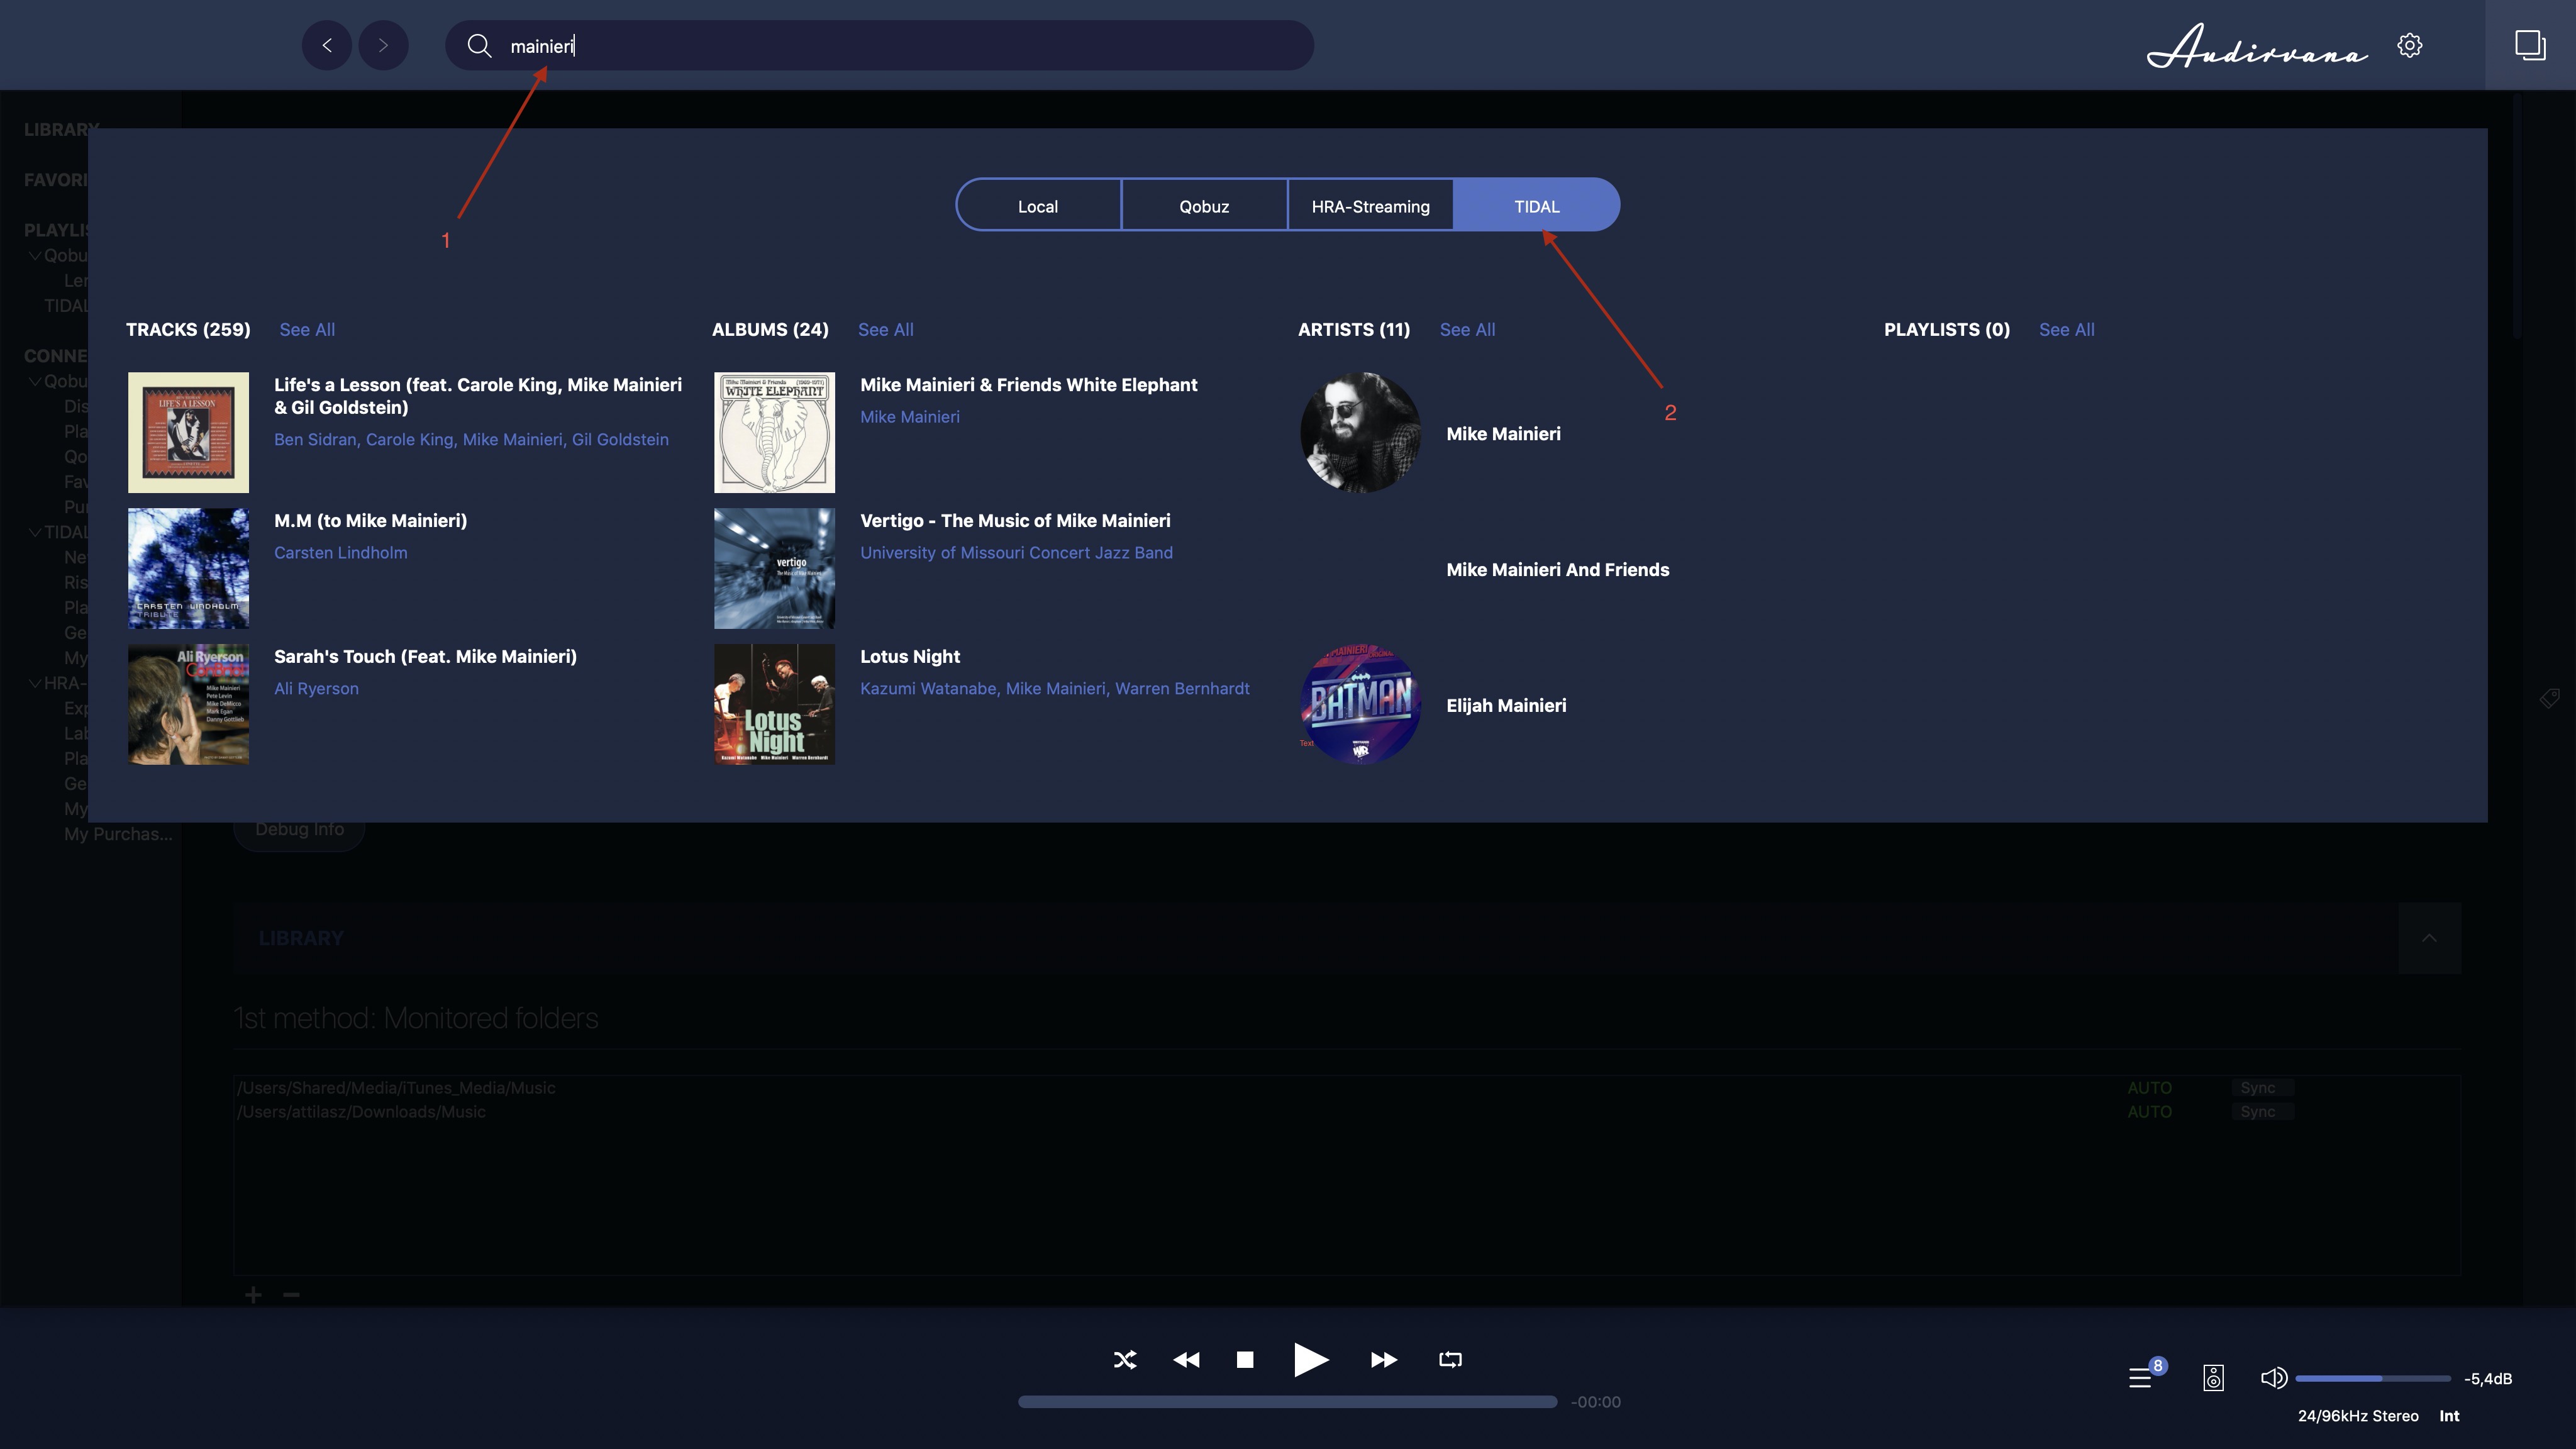Viewport: 2576px width, 1449px height.
Task: Open Lotus Night album title
Action: pos(909,657)
